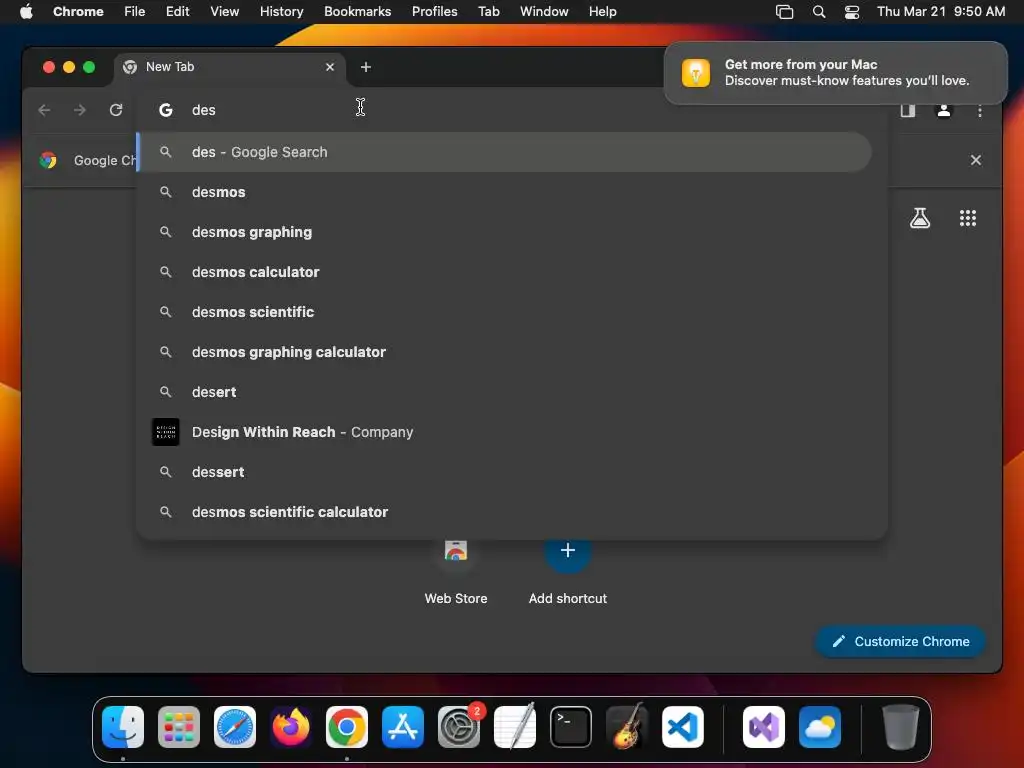
Task: Open a new tab with plus icon
Action: click(366, 67)
